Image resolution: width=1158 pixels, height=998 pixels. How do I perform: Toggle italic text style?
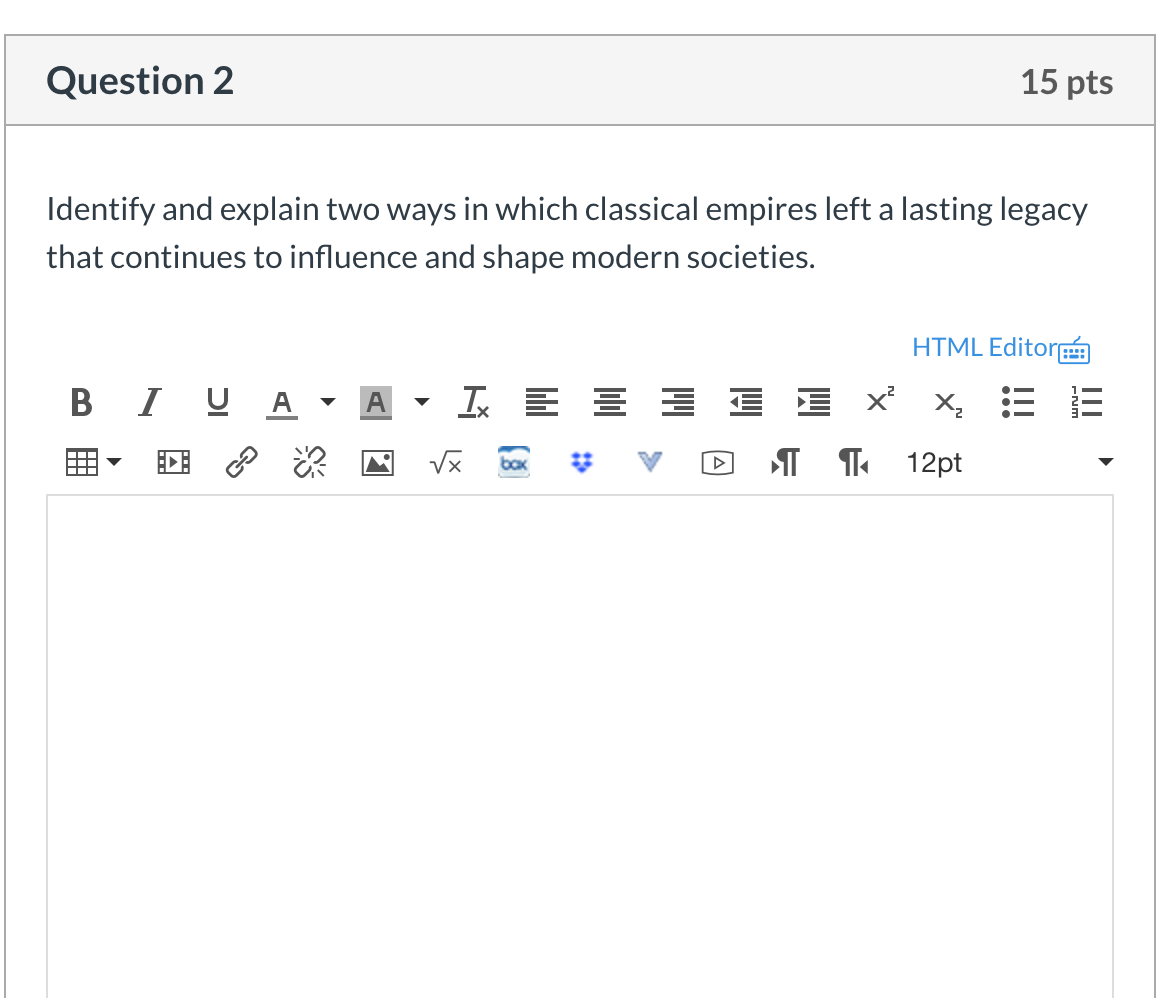[x=149, y=402]
